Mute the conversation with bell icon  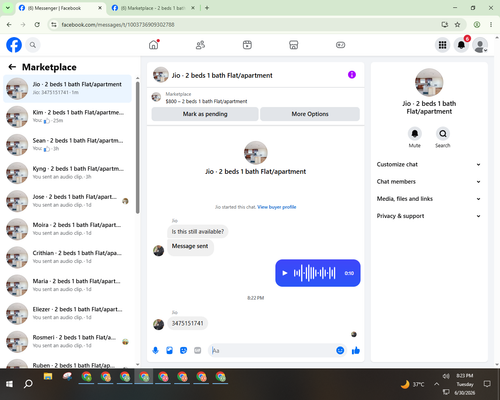pyautogui.click(x=415, y=134)
